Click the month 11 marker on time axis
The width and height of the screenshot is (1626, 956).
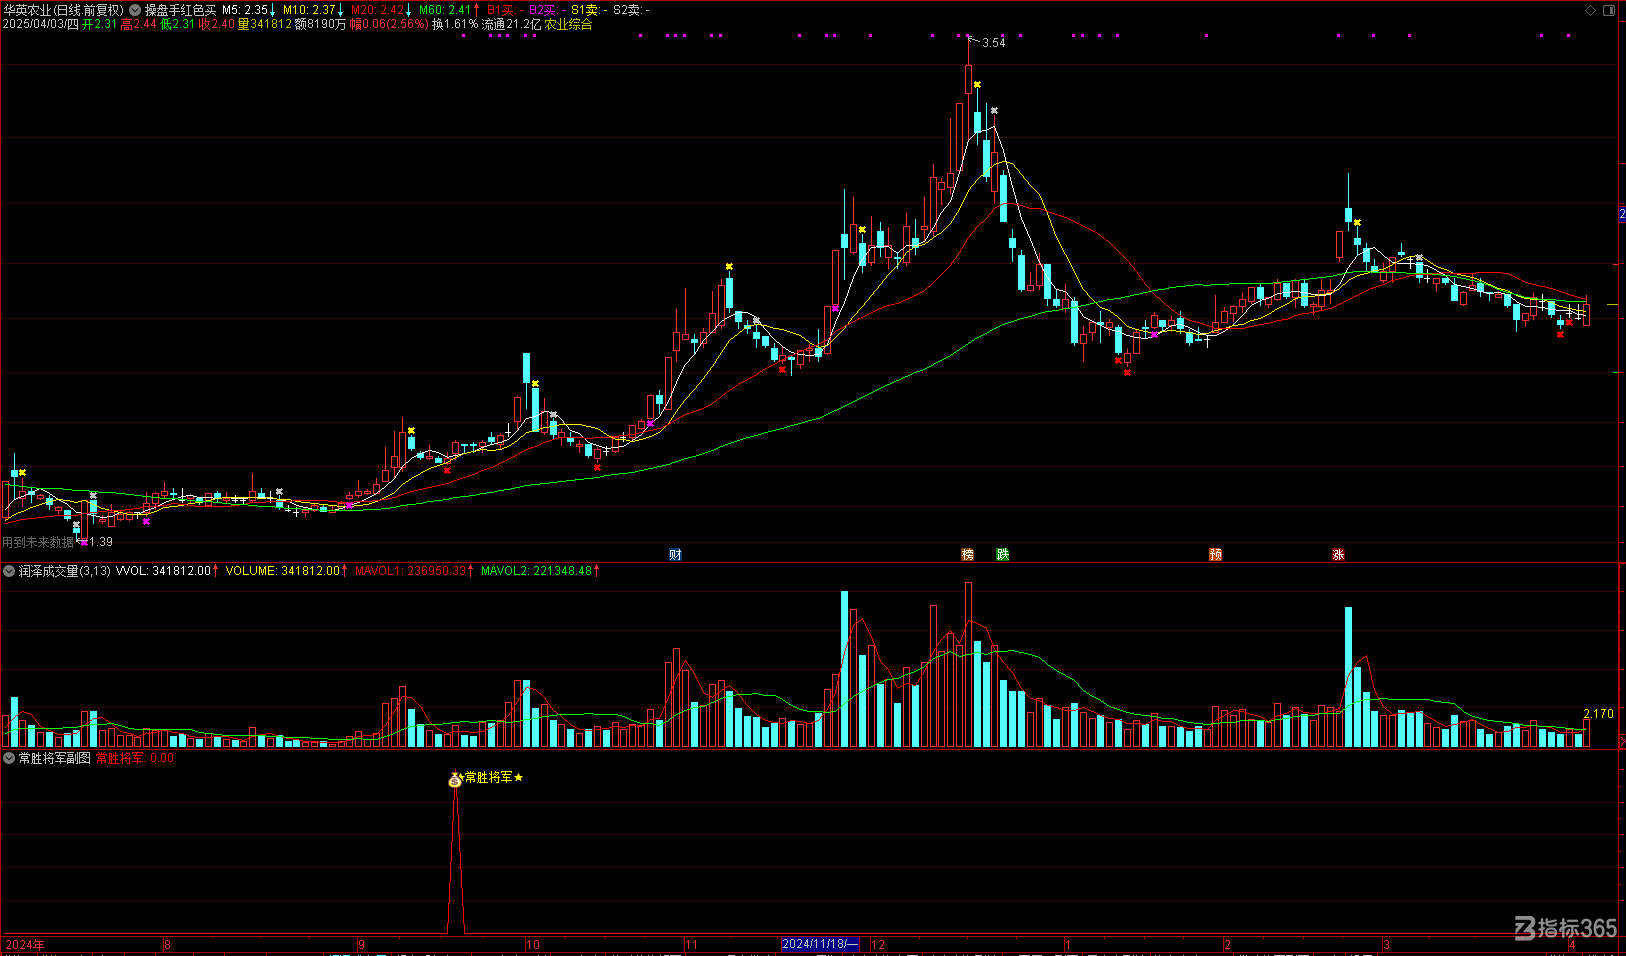(691, 944)
